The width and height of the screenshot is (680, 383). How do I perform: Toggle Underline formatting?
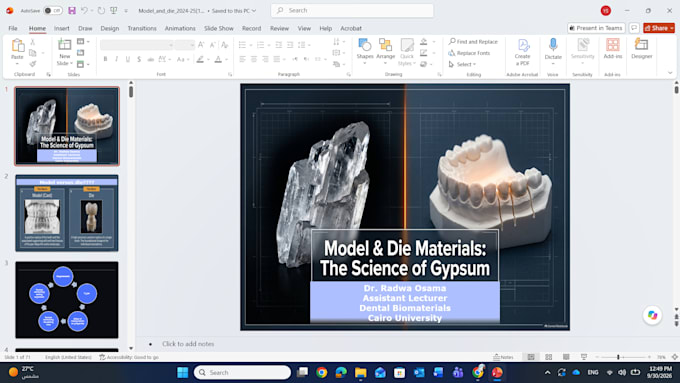tap(128, 59)
